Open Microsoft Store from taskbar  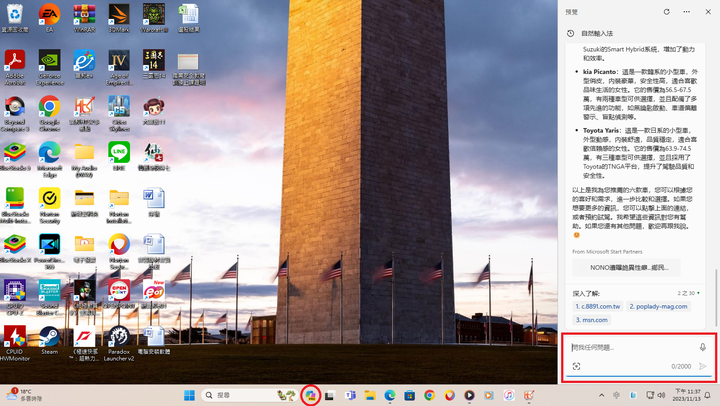point(410,395)
